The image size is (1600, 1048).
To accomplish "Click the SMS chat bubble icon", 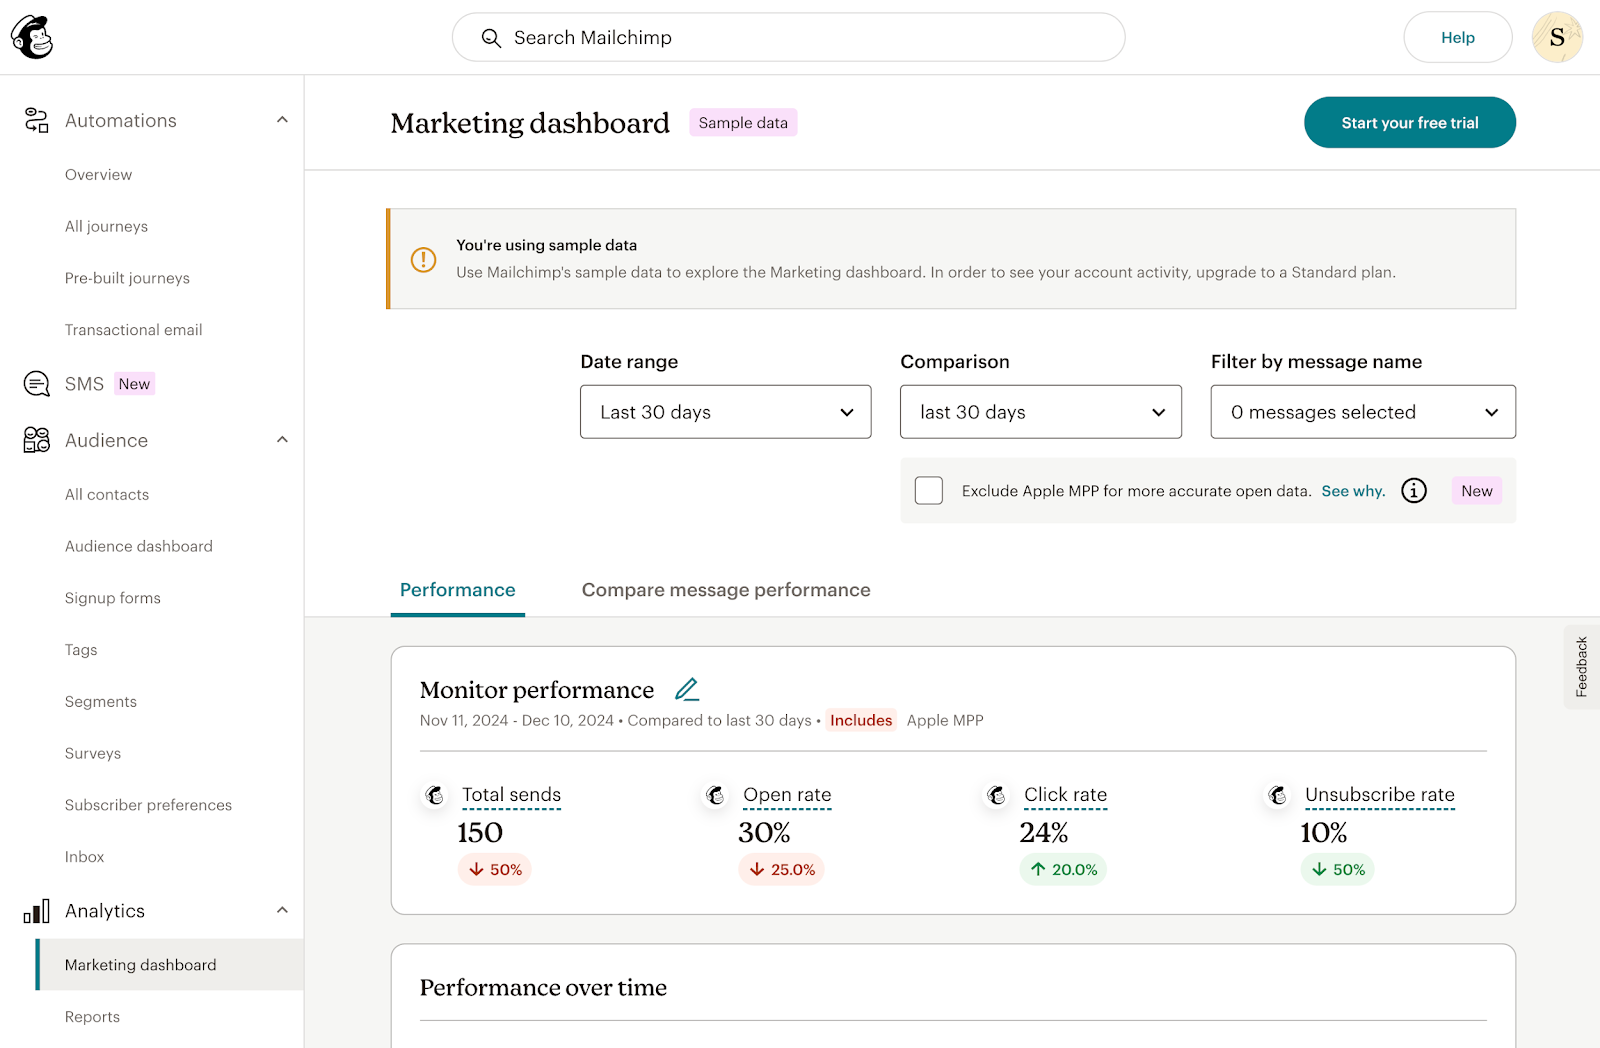I will (36, 383).
